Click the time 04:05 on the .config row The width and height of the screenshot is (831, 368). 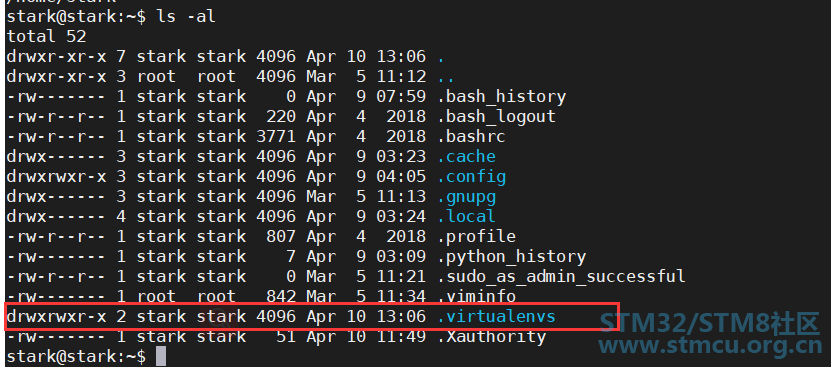pos(402,177)
